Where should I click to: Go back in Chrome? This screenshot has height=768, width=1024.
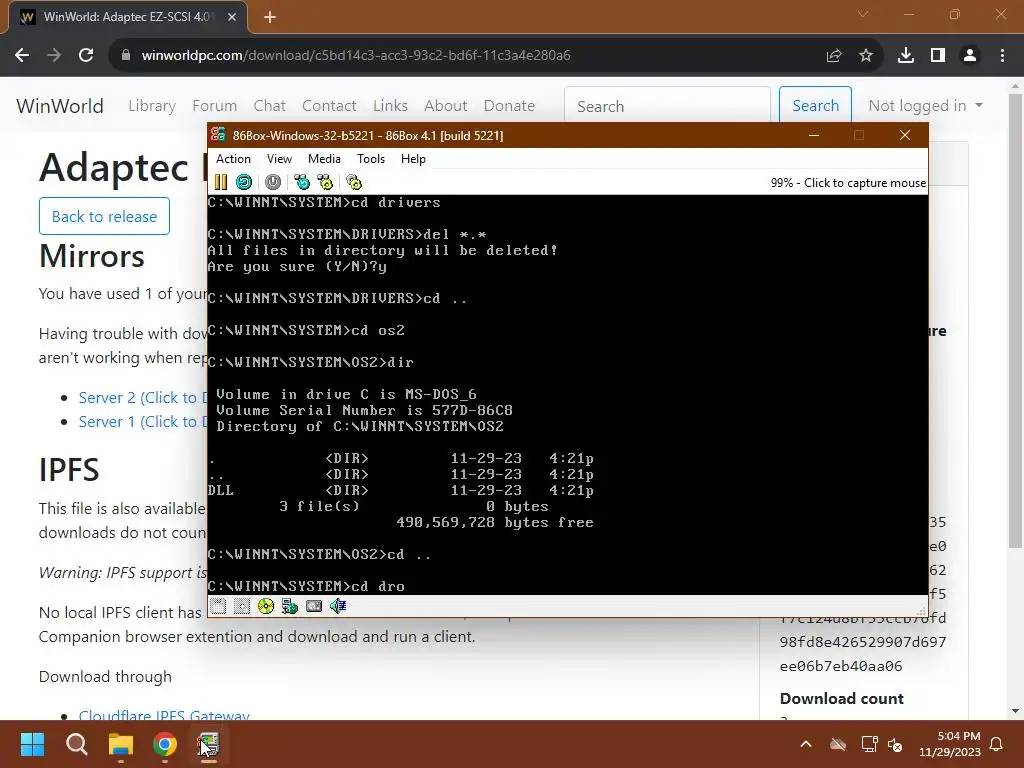pyautogui.click(x=22, y=56)
